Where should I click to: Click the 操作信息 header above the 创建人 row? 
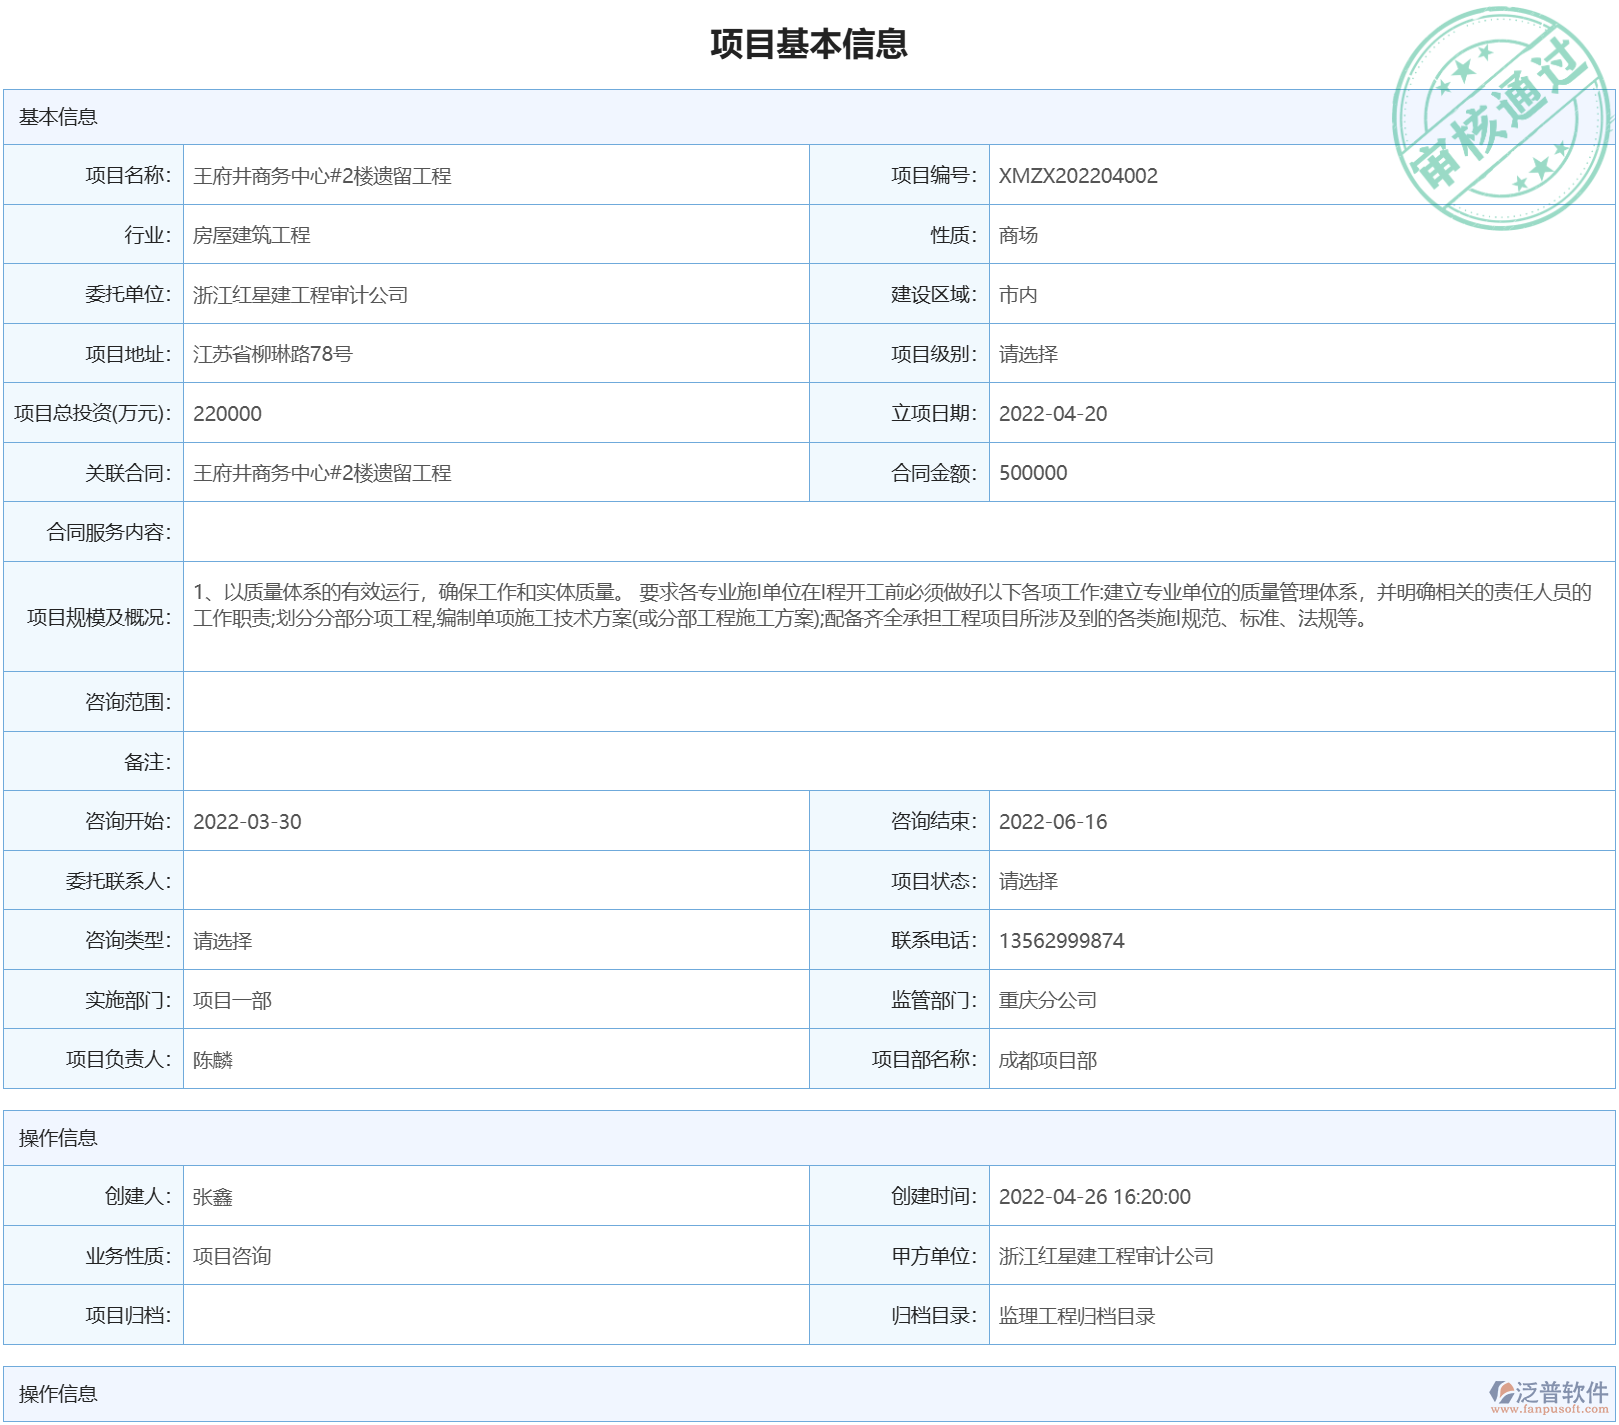point(58,1138)
